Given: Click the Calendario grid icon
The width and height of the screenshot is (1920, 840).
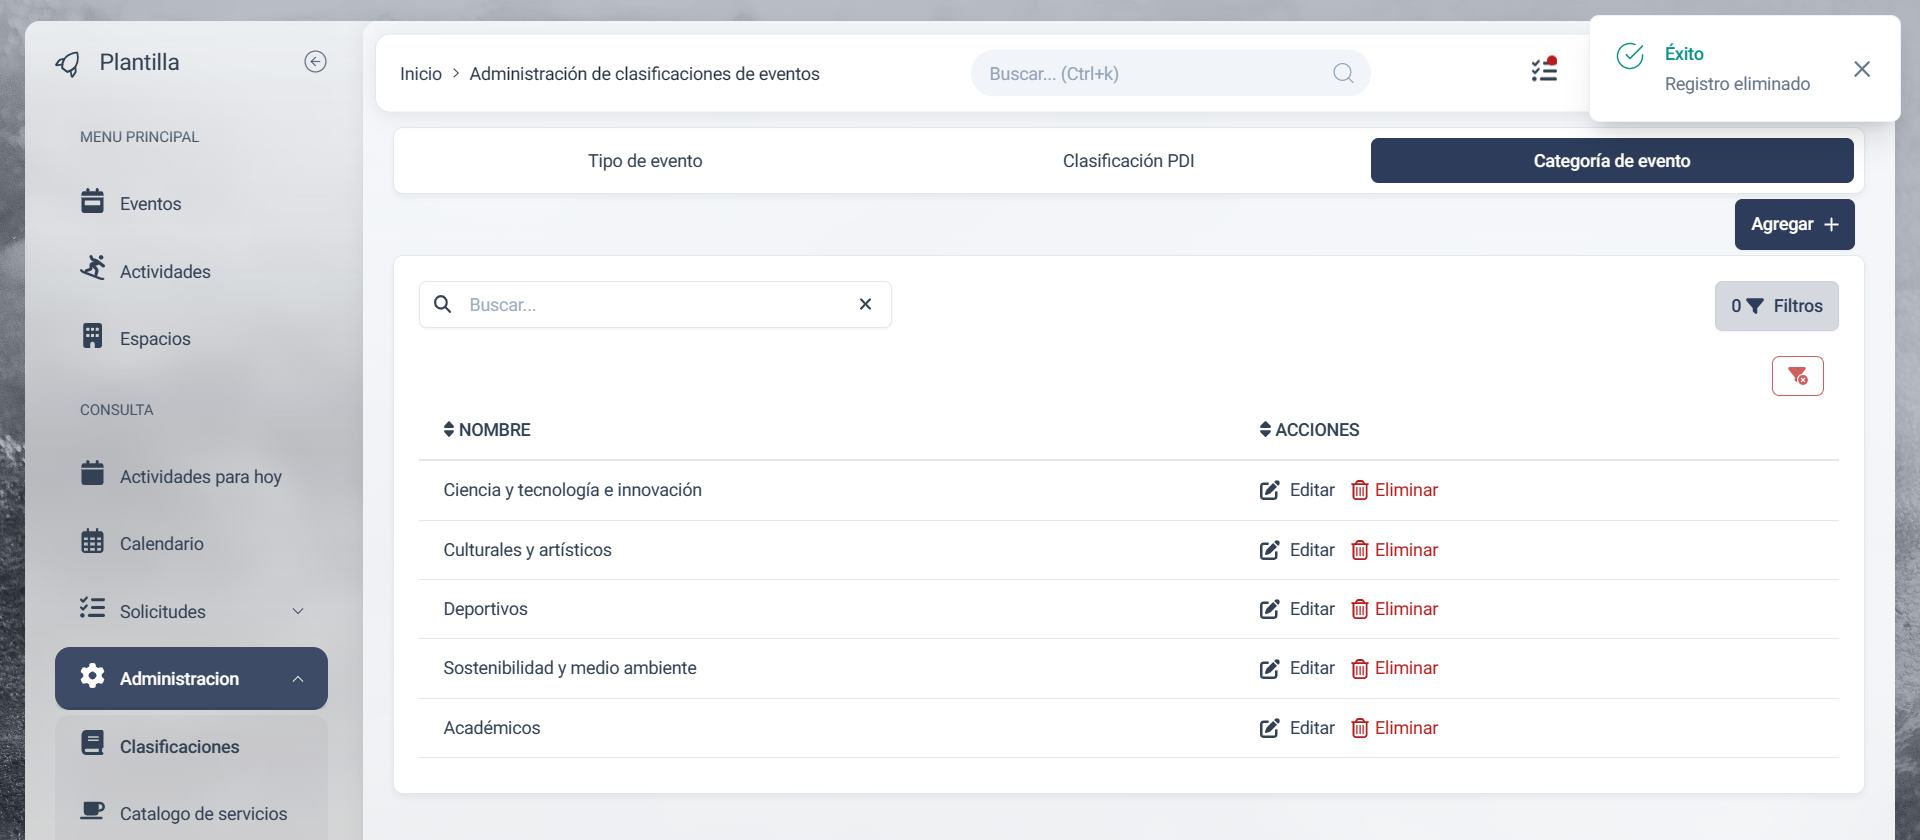Looking at the screenshot, I should tap(92, 541).
